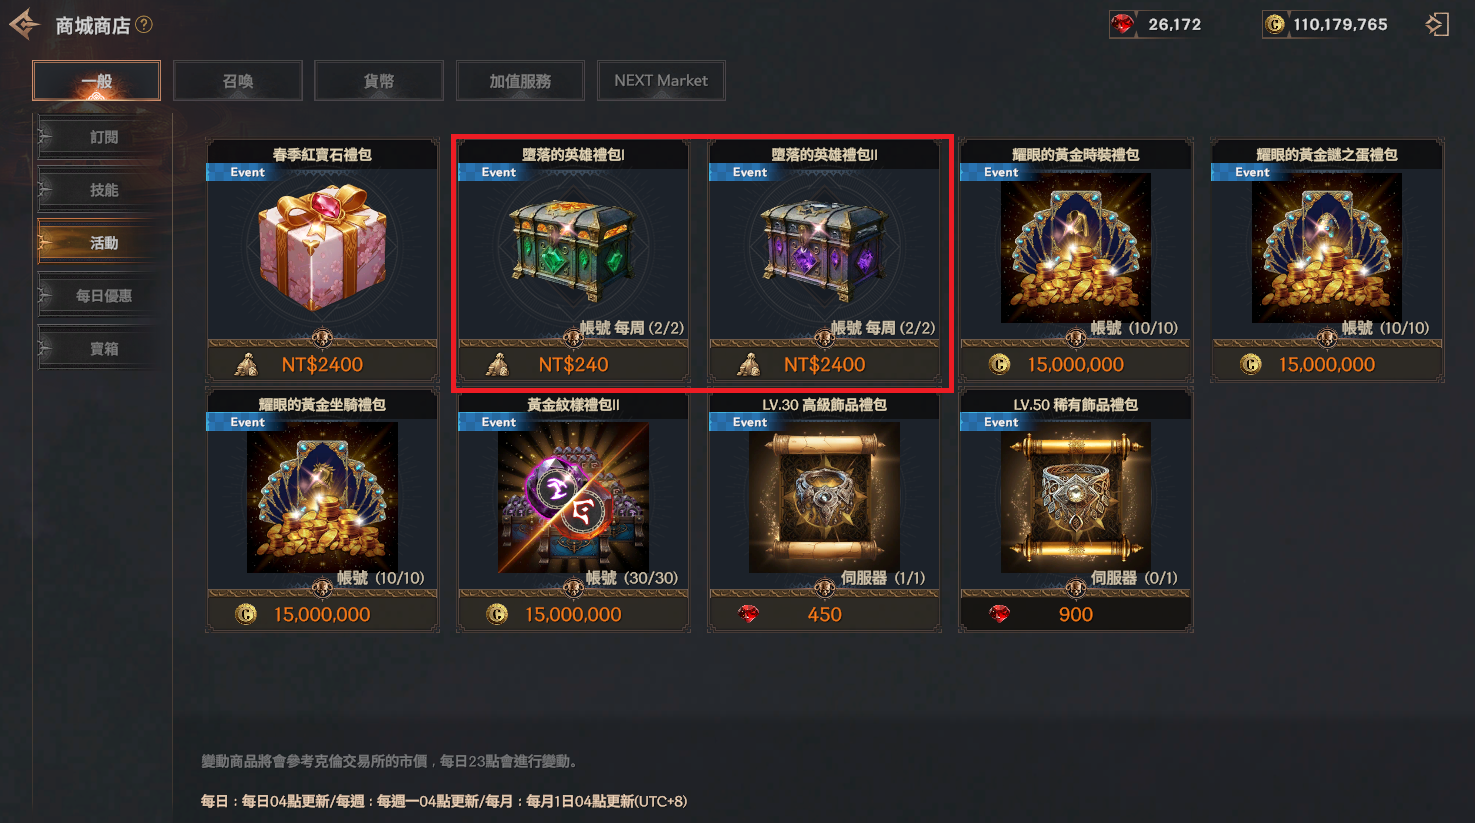
Task: Switch to the 貨幣 tab
Action: click(379, 81)
